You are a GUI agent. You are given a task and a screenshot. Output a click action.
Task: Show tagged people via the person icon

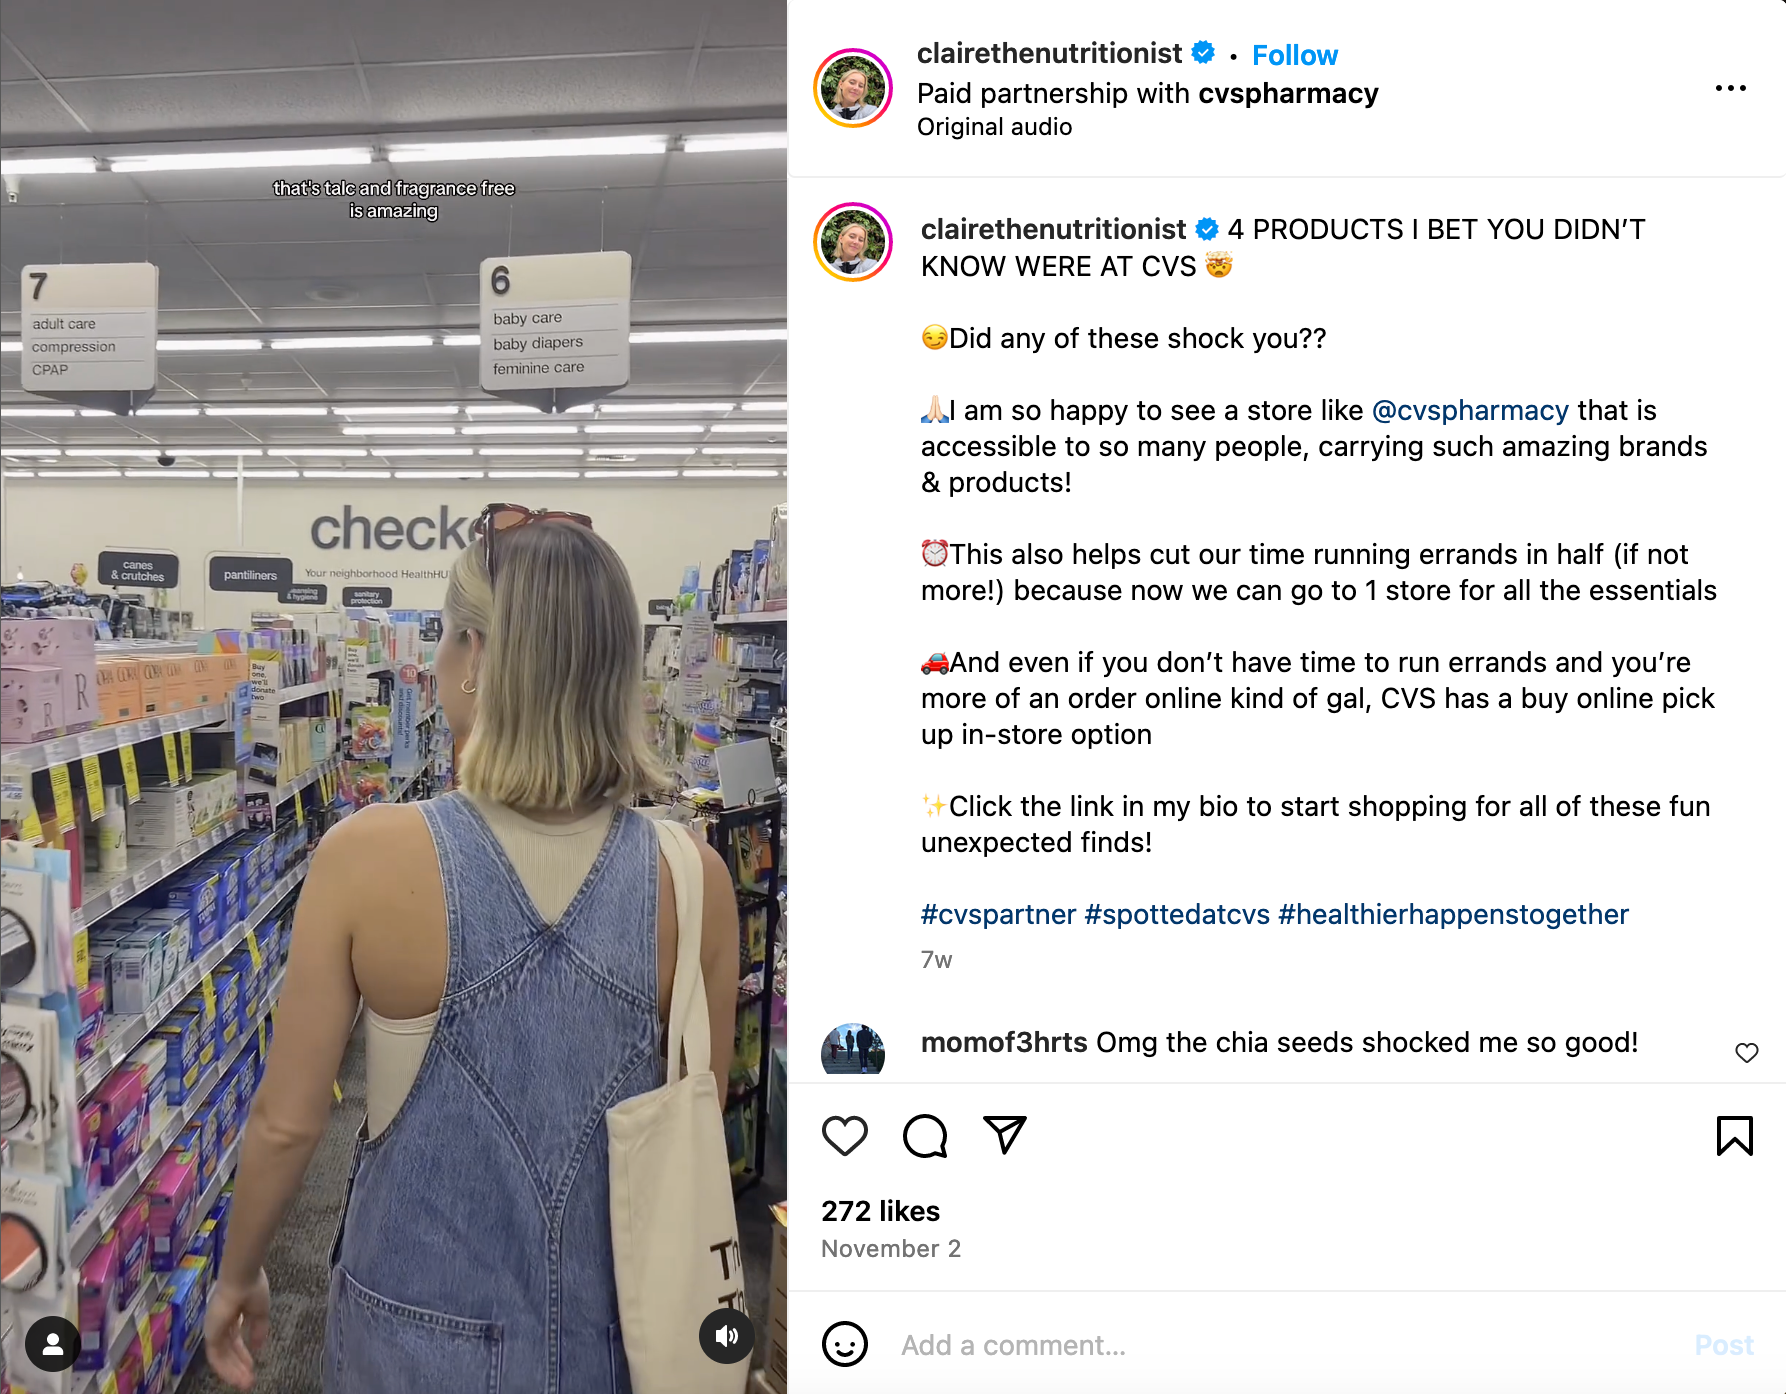53,1344
